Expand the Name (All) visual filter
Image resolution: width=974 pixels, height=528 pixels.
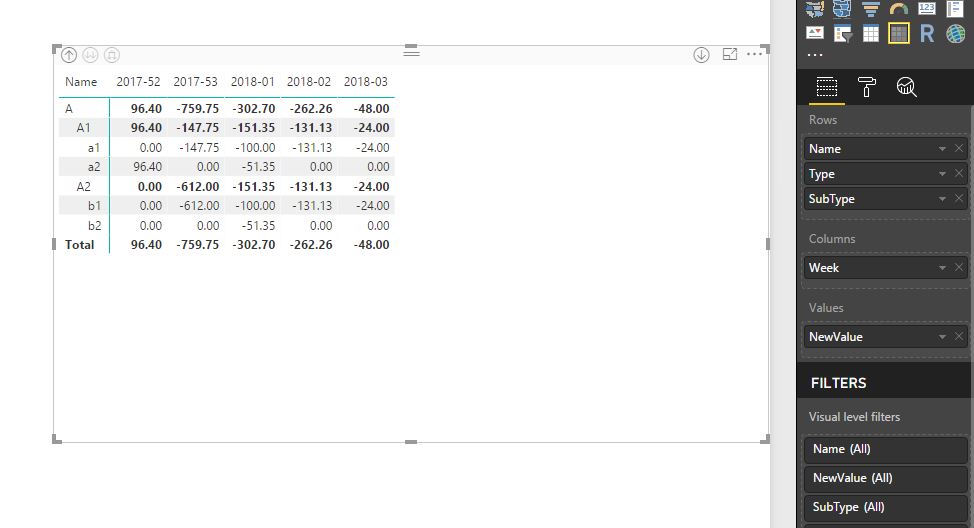point(886,449)
